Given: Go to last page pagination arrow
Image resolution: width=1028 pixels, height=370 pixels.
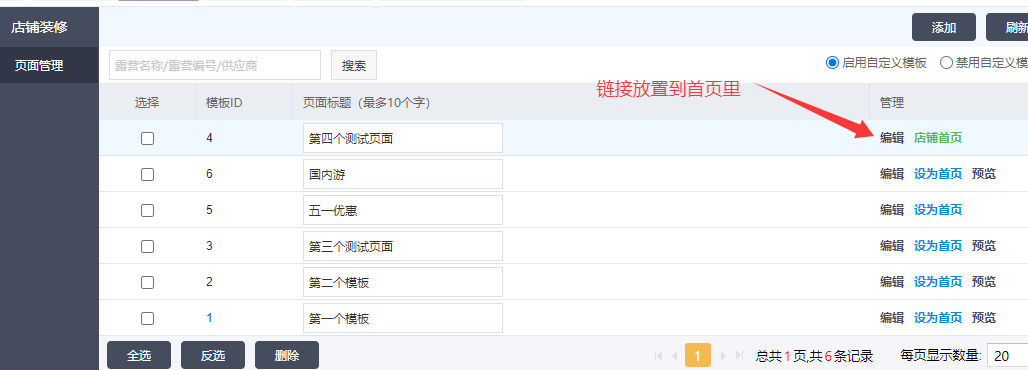Looking at the screenshot, I should (x=740, y=356).
